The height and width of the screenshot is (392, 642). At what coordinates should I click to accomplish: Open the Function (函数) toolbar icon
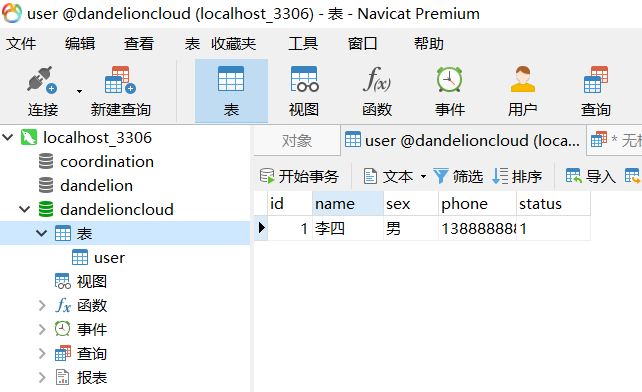tap(377, 79)
